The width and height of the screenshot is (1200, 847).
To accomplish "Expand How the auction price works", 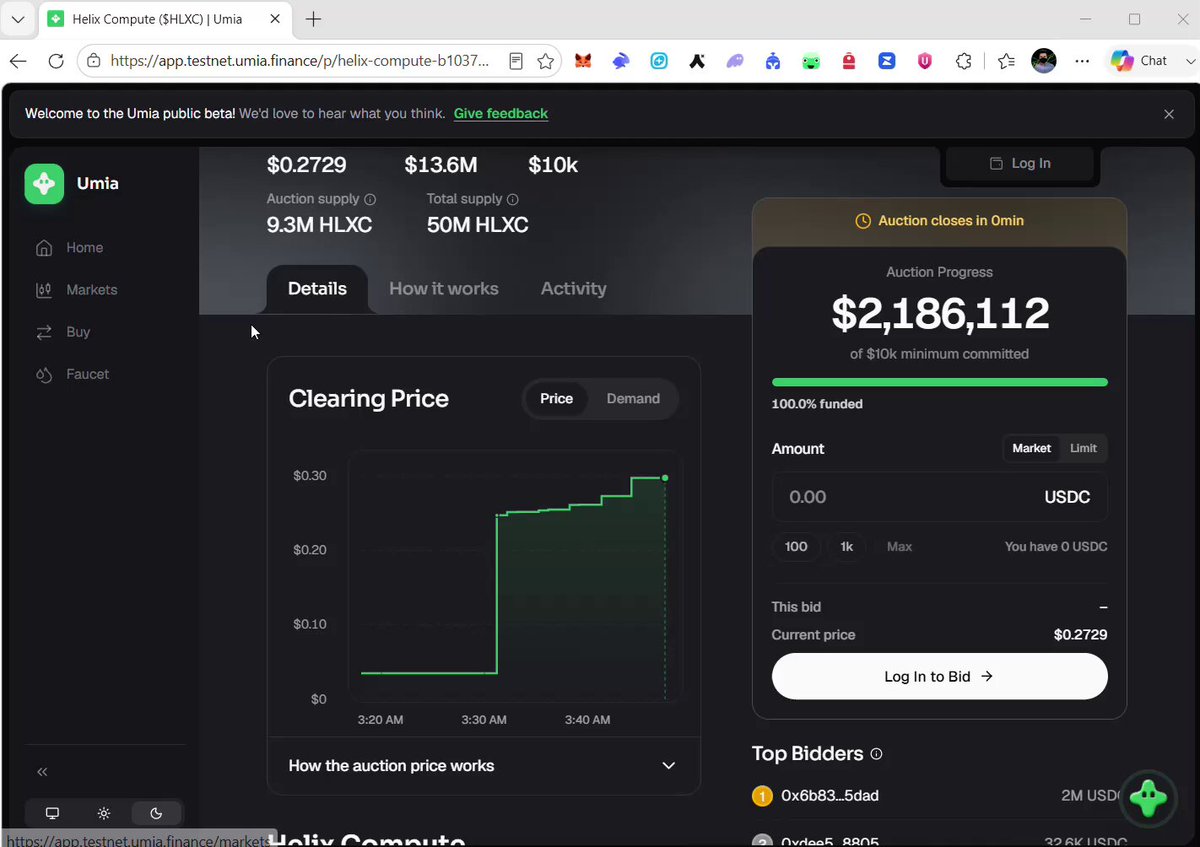I will coord(484,766).
